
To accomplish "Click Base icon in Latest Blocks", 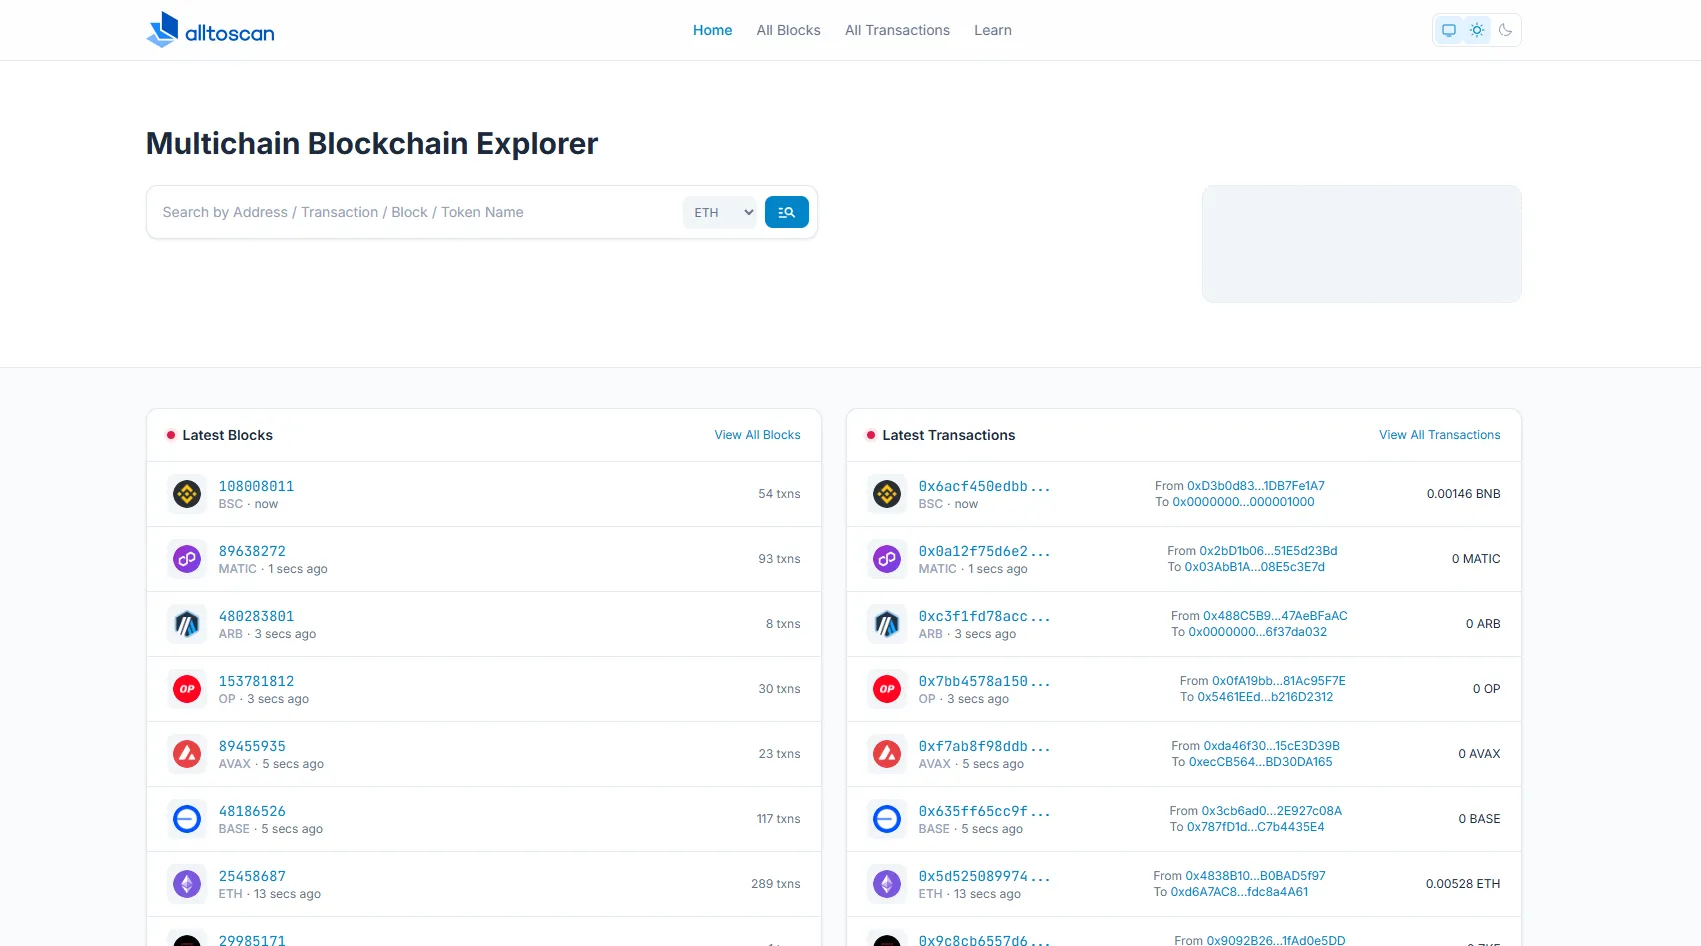I will click(x=187, y=819).
